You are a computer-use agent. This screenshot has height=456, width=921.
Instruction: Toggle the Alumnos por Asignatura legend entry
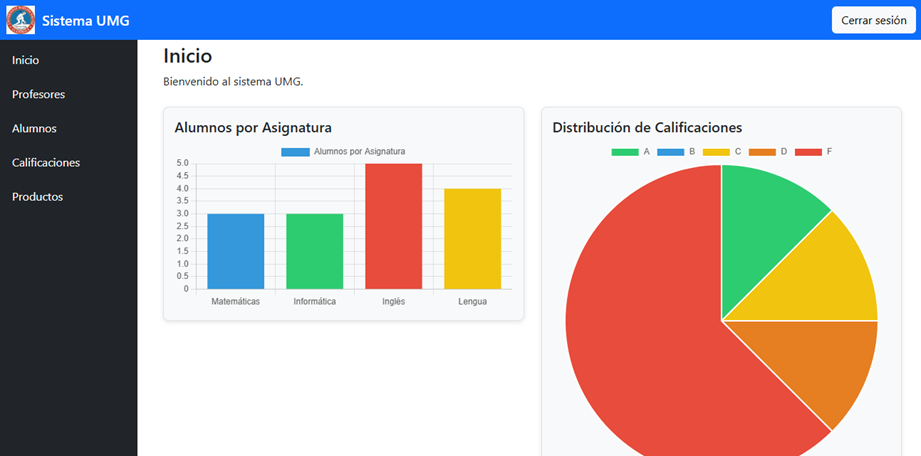[x=343, y=152]
